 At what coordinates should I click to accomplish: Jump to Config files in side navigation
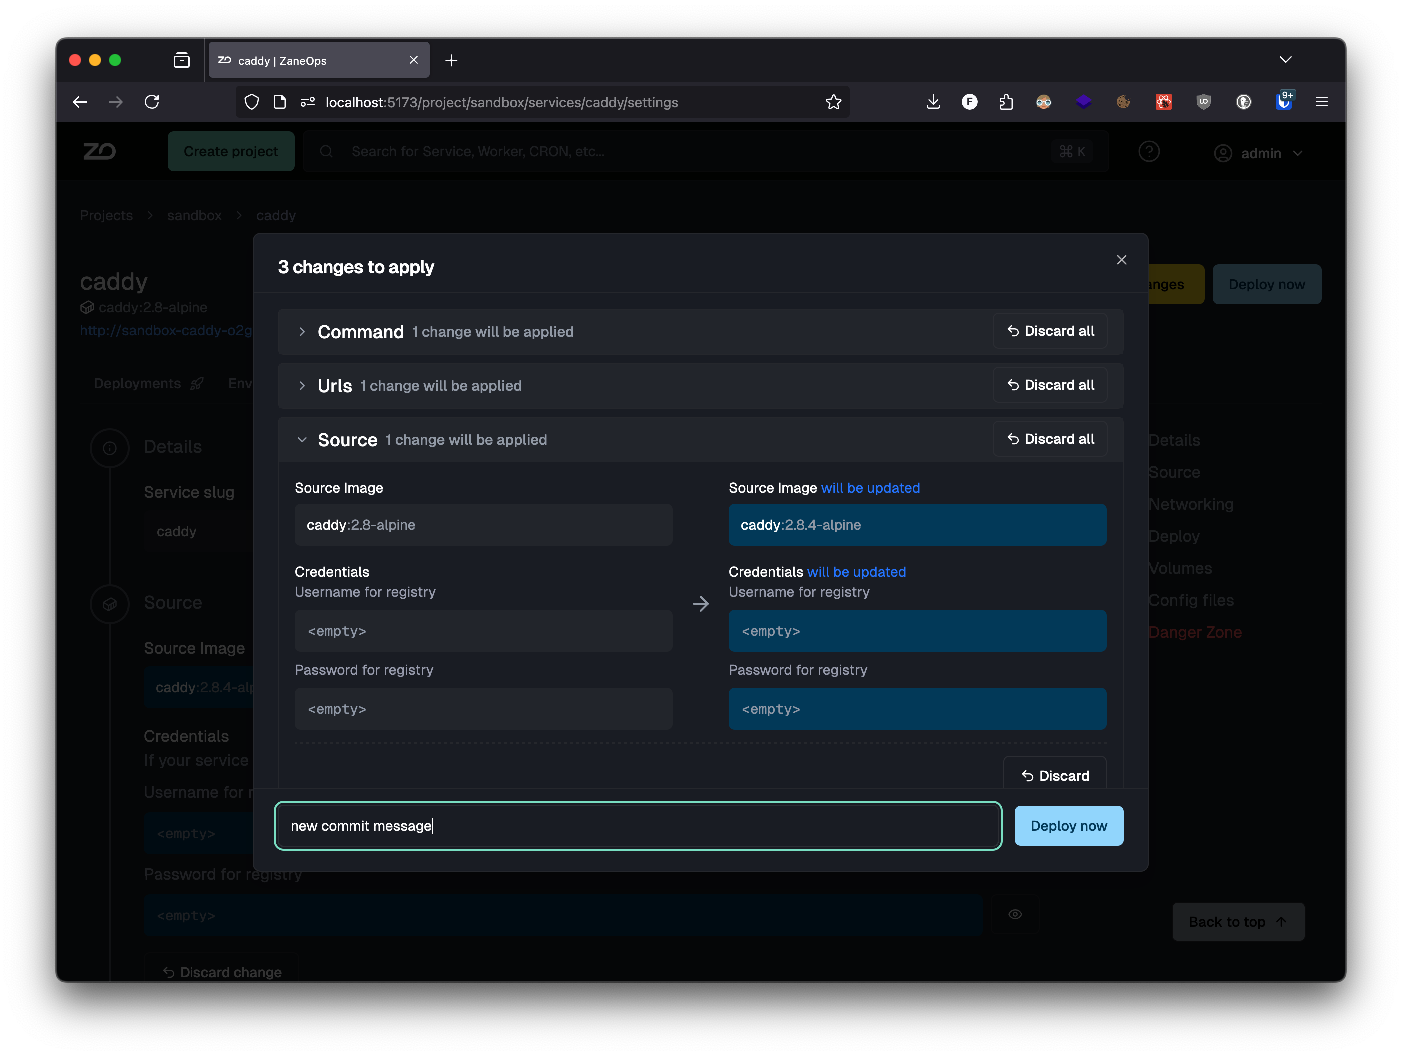[1191, 600]
